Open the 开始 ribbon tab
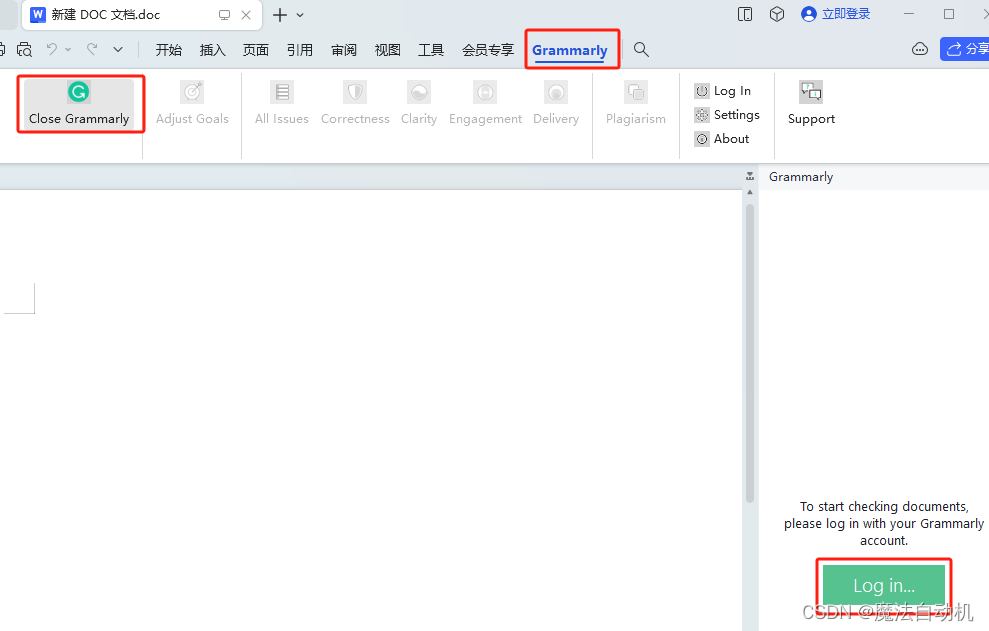Image resolution: width=989 pixels, height=631 pixels. tap(169, 50)
